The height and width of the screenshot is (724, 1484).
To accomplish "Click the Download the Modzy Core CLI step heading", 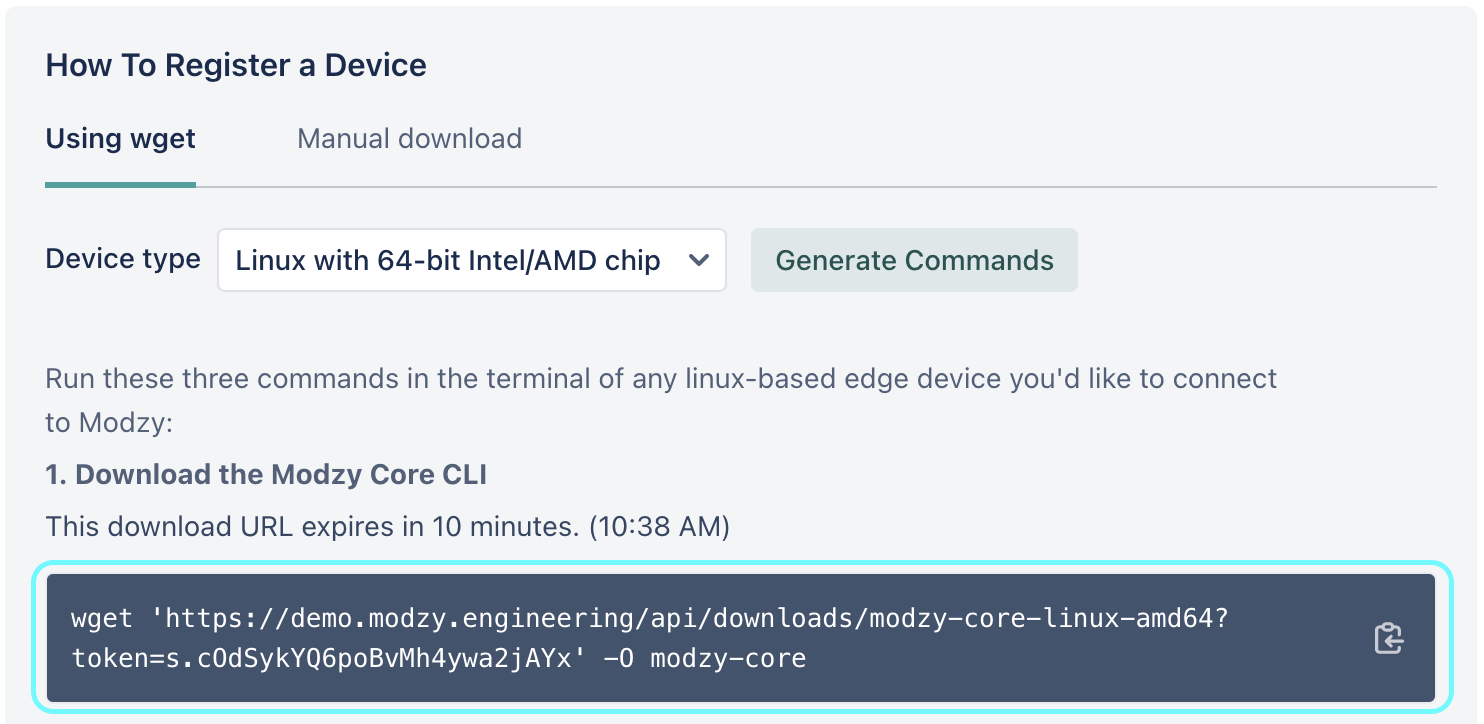I will (266, 474).
